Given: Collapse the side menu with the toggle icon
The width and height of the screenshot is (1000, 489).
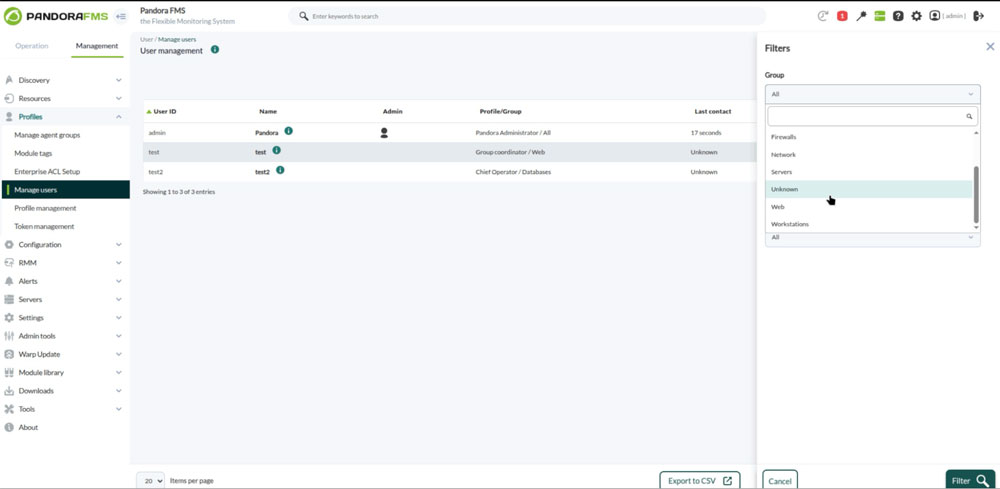Looking at the screenshot, I should (121, 16).
